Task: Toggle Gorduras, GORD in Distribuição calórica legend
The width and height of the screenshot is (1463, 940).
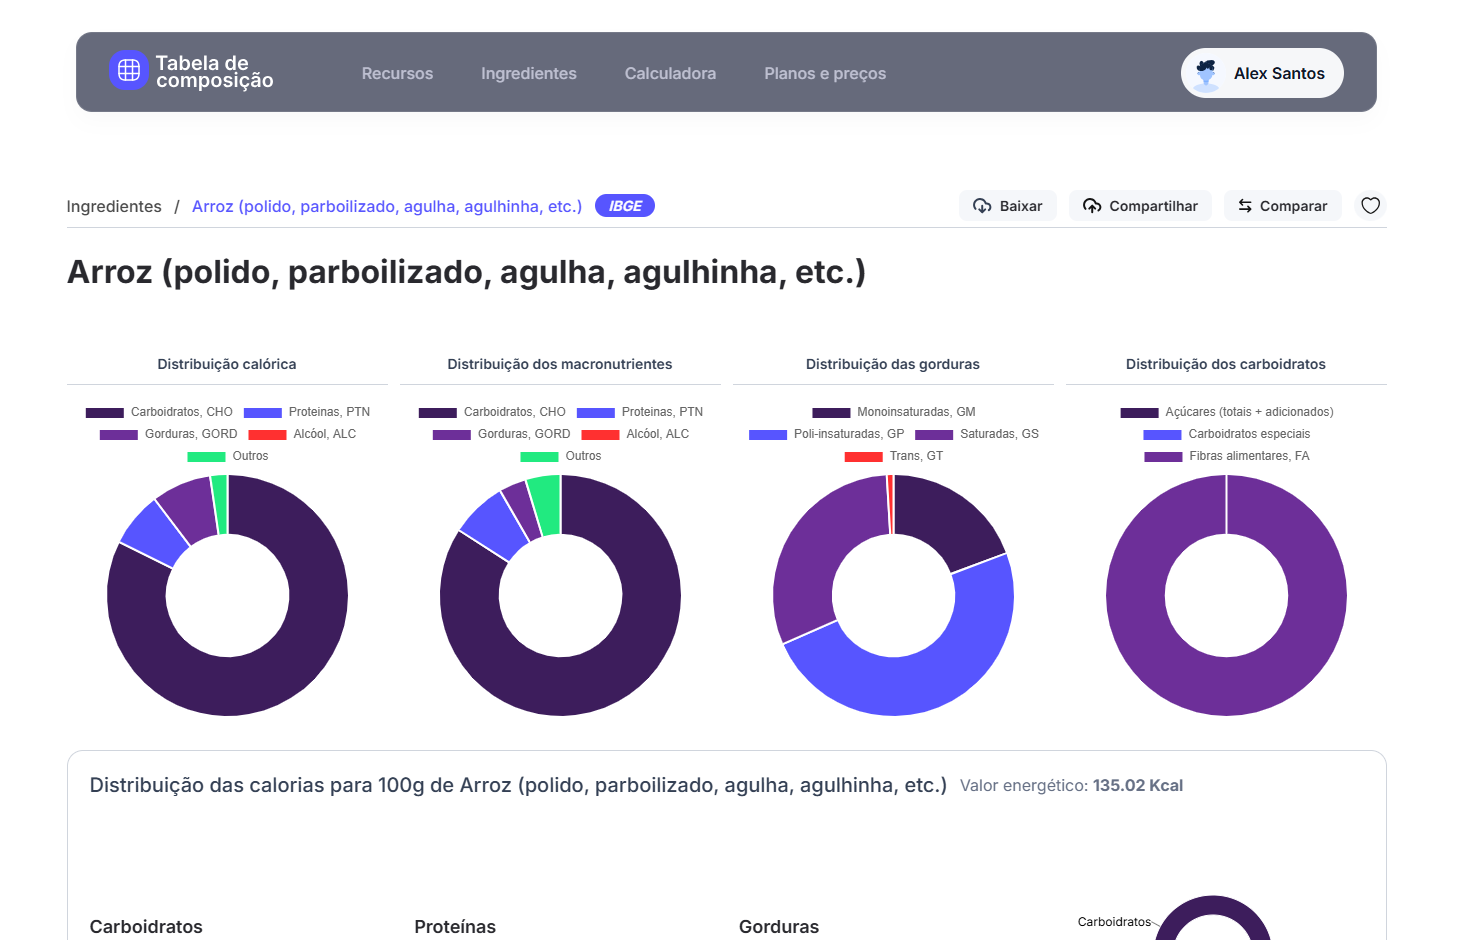Action: (x=168, y=434)
